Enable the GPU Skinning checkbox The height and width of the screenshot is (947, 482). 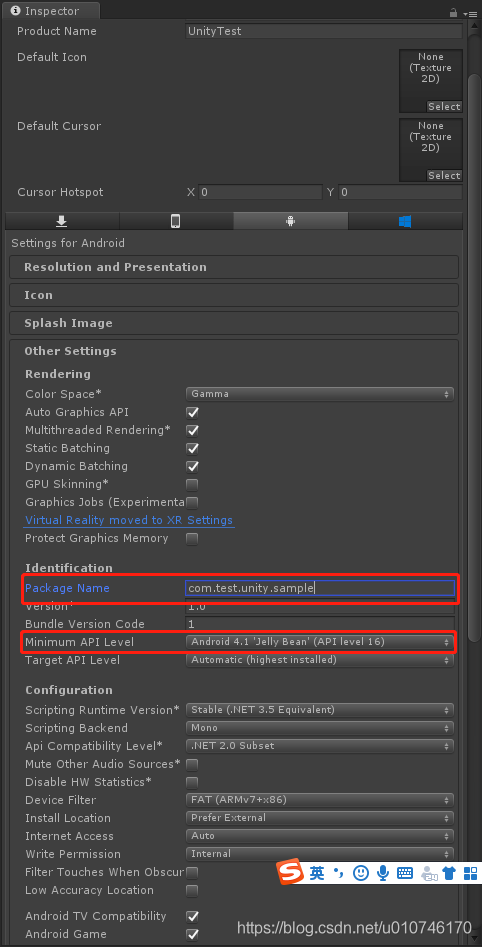click(x=192, y=484)
